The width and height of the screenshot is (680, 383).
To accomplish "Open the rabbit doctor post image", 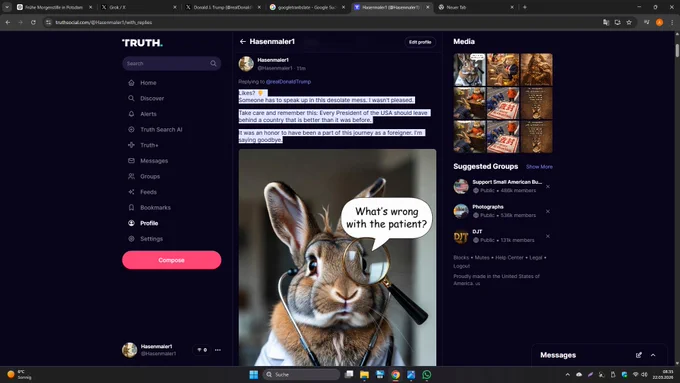I will (337, 257).
